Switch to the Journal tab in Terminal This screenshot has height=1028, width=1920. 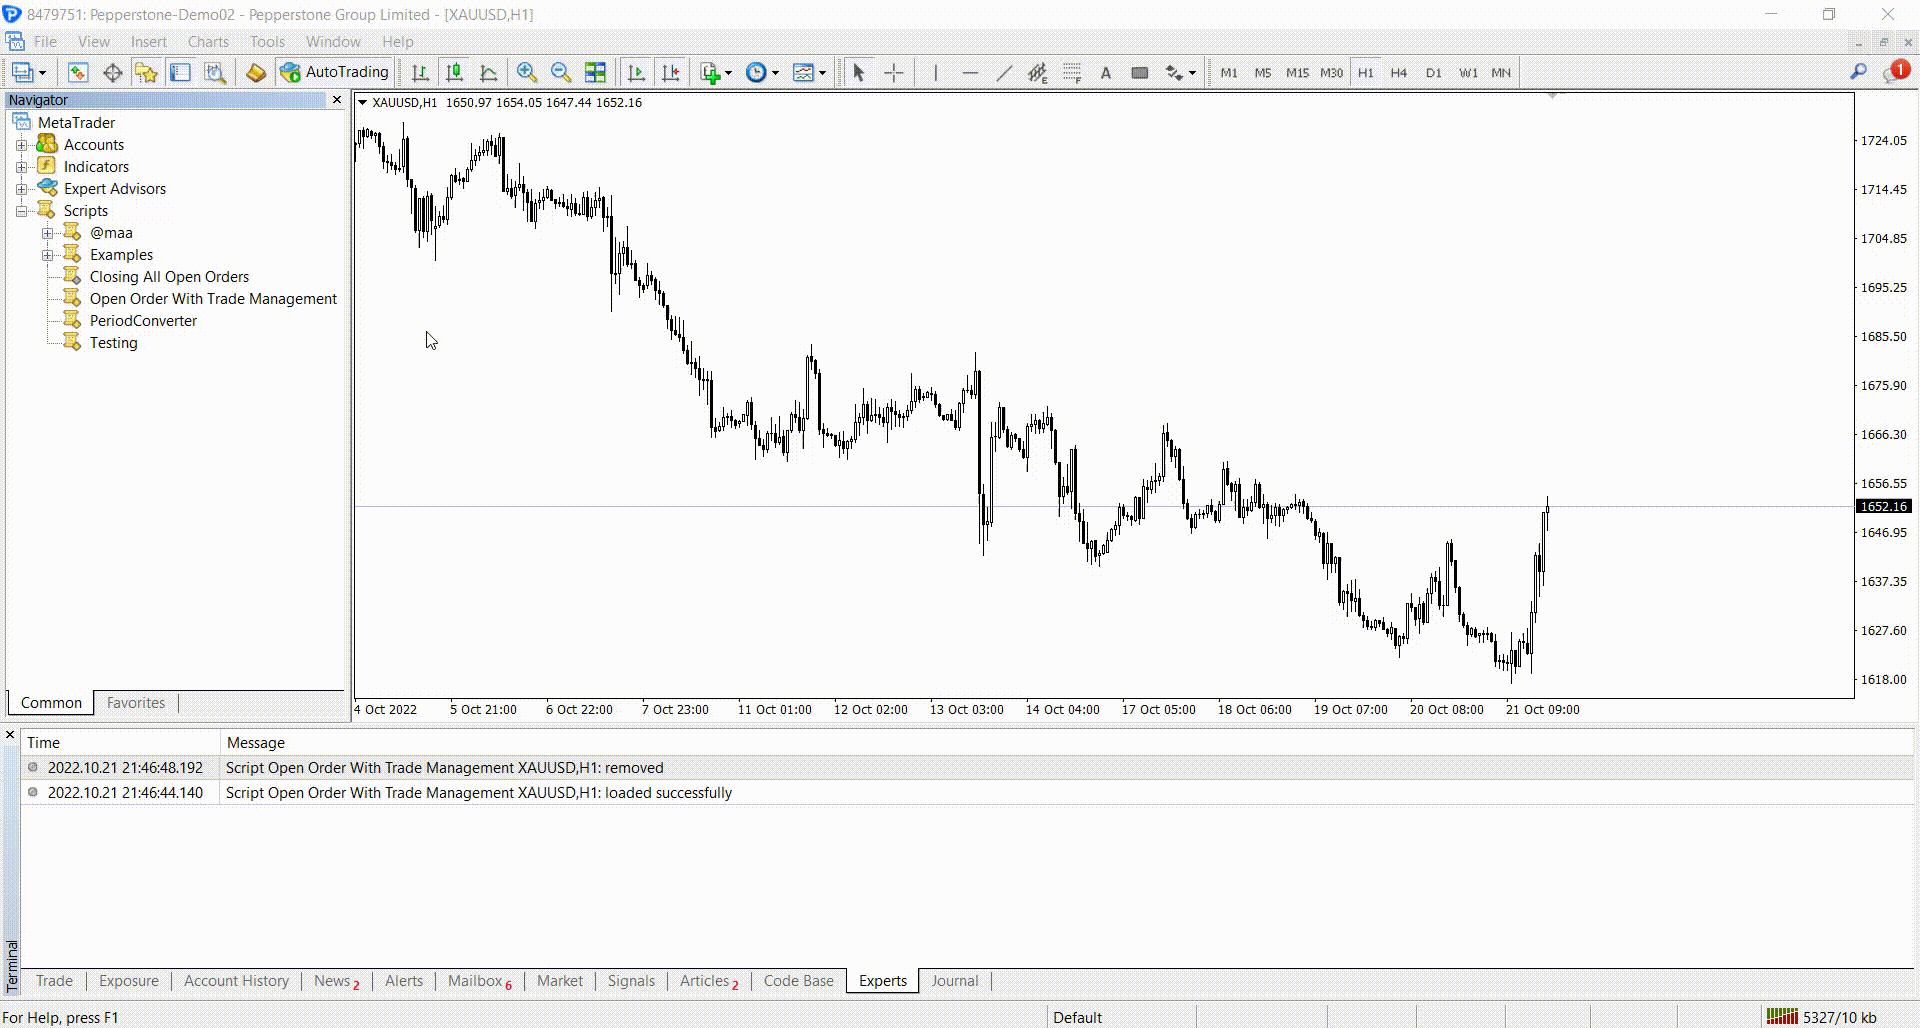point(953,981)
